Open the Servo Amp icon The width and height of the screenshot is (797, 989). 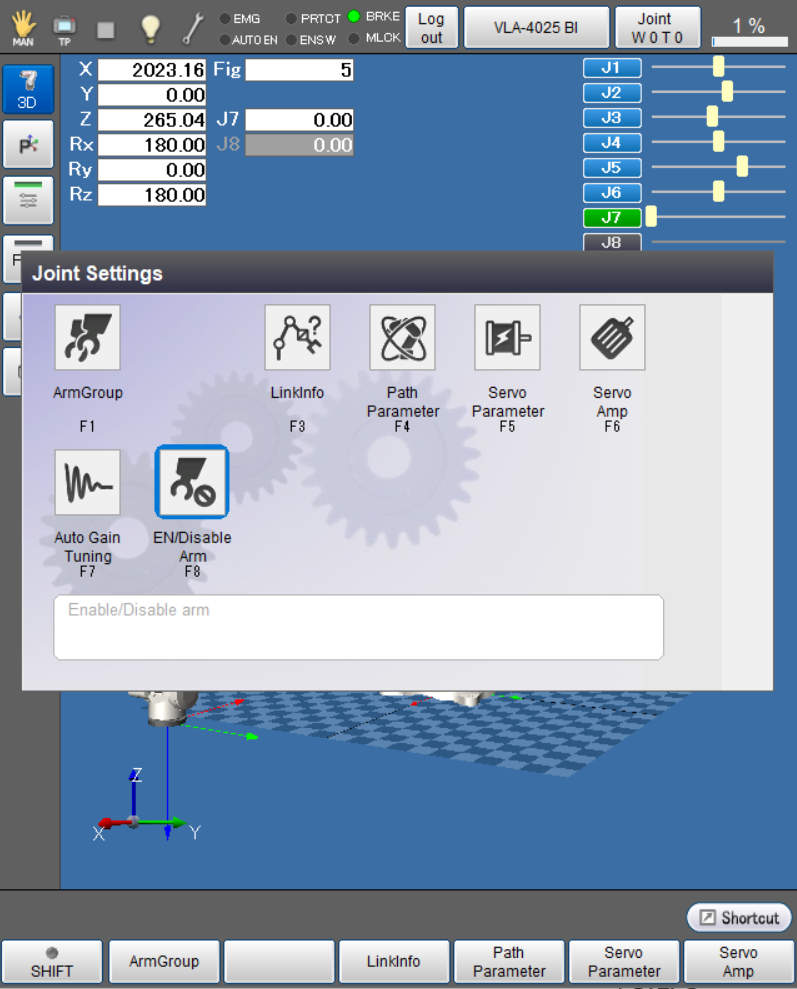(x=612, y=338)
